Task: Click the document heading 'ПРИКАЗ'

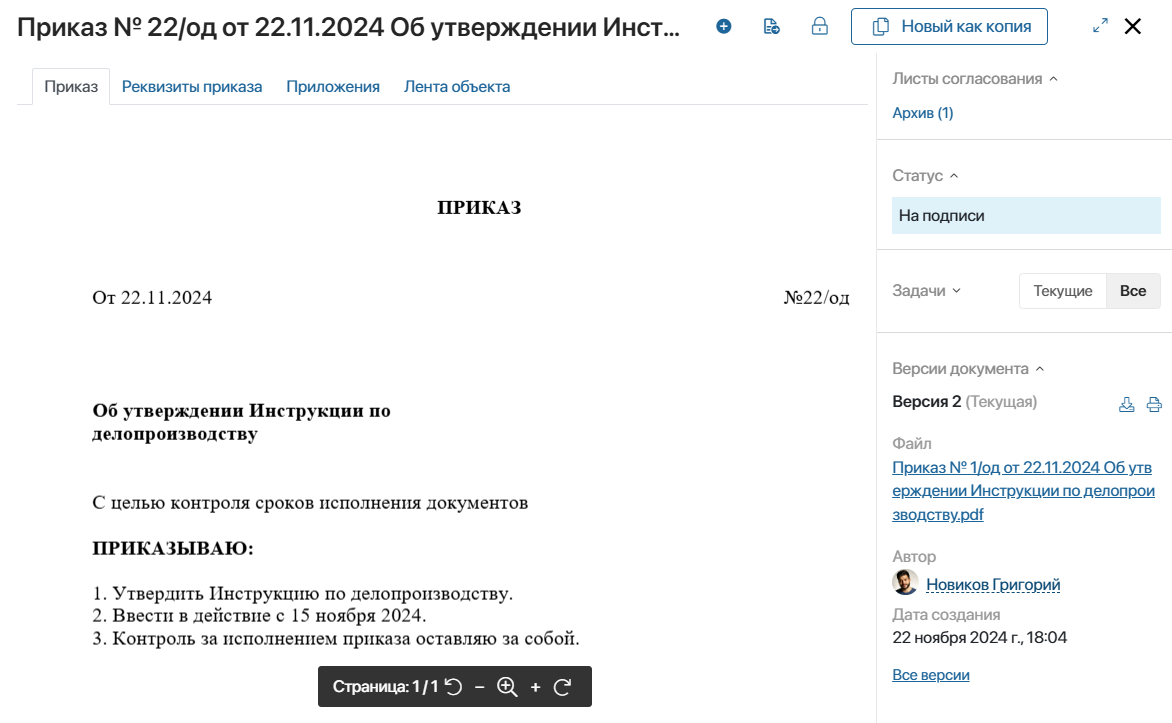Action: (x=479, y=208)
